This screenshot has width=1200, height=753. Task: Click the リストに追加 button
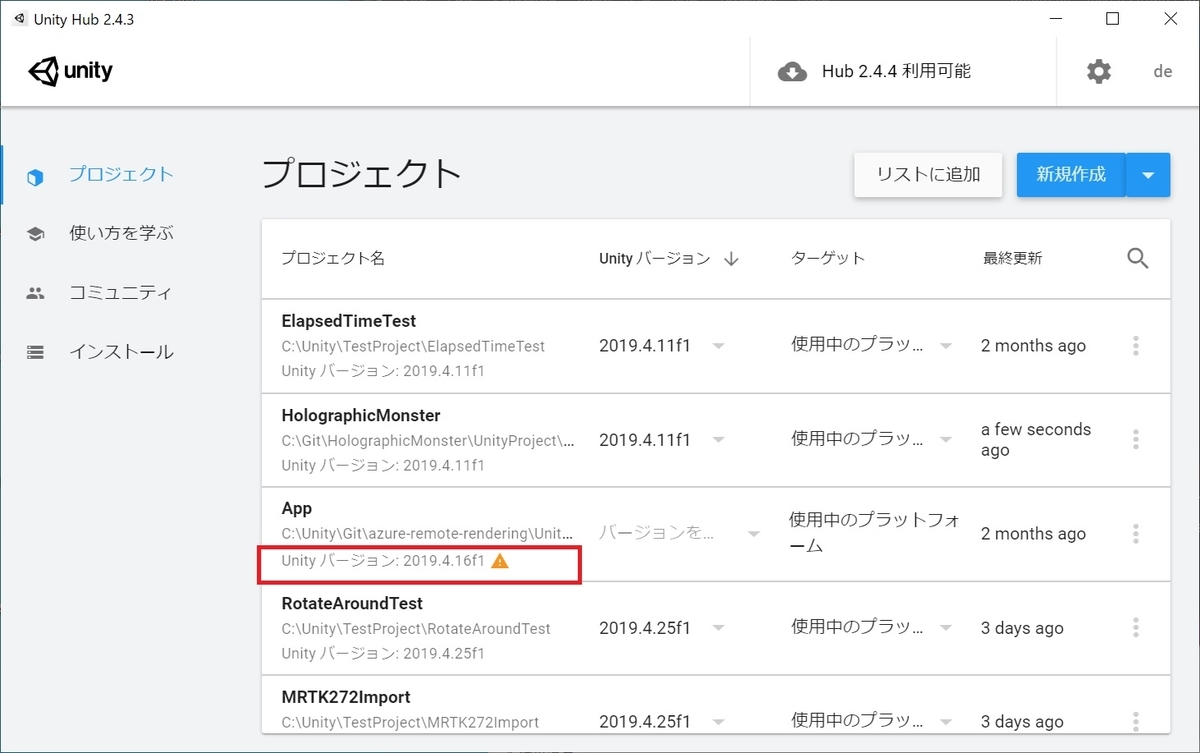[x=928, y=175]
